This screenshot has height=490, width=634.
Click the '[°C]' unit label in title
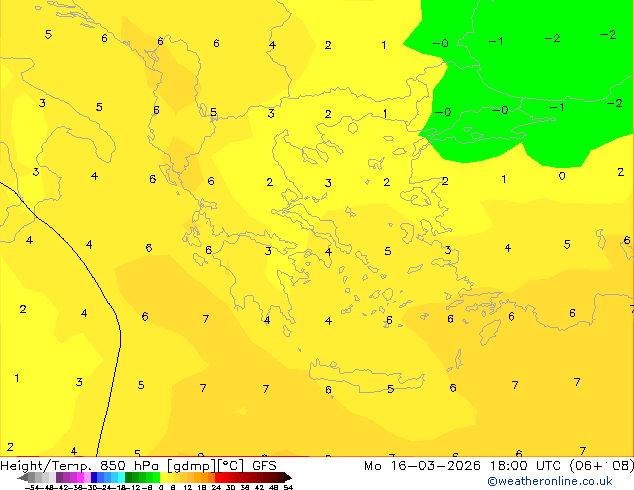click(230, 466)
